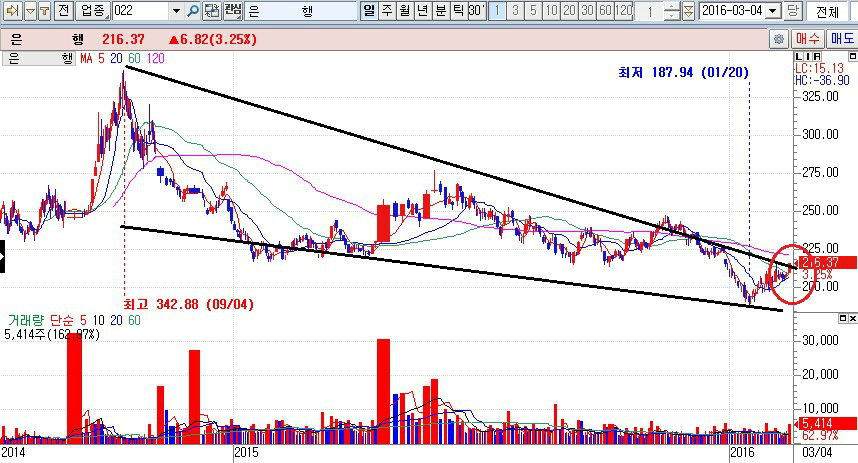Screen dimensions: 858x463
Task: Click the chart compare icon beside search
Action: click(212, 11)
